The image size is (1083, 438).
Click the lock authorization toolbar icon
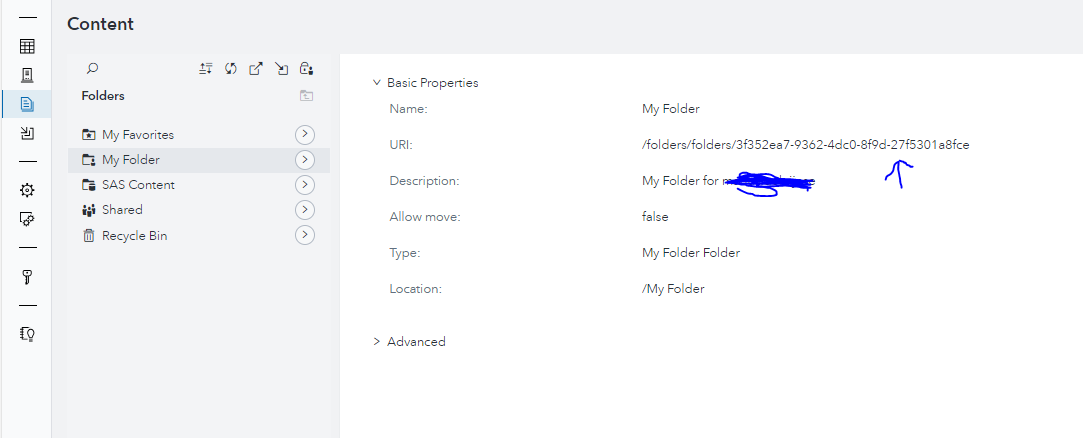coord(307,69)
